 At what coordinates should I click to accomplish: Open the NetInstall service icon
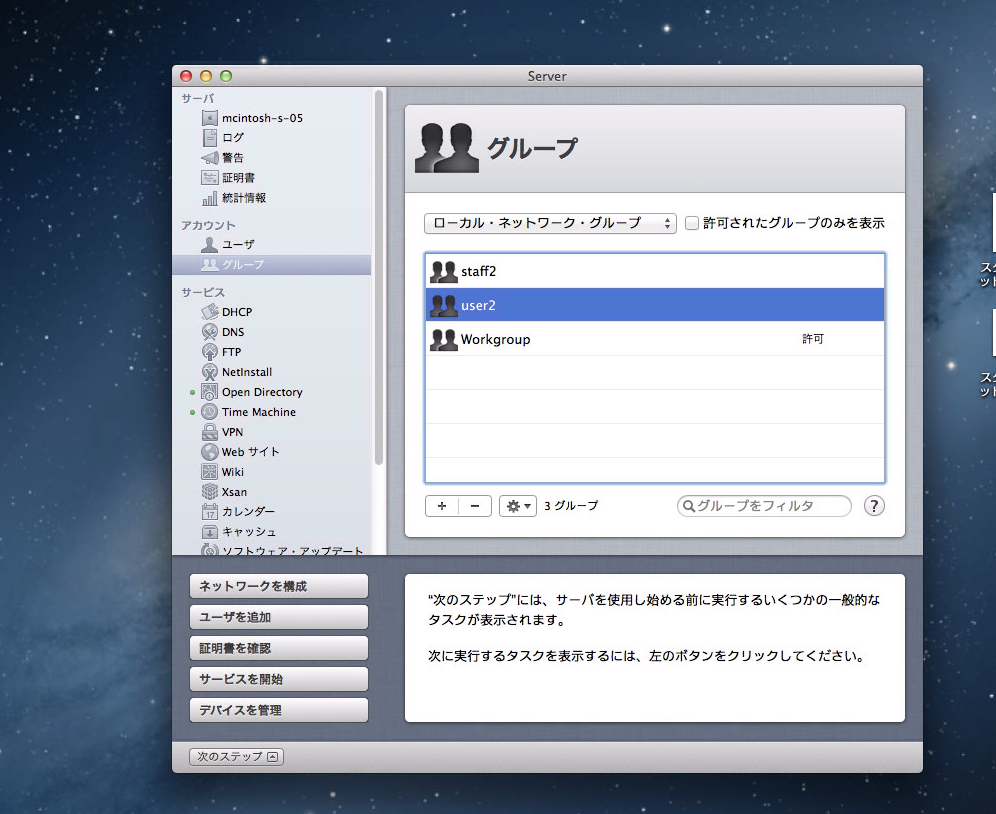(210, 372)
